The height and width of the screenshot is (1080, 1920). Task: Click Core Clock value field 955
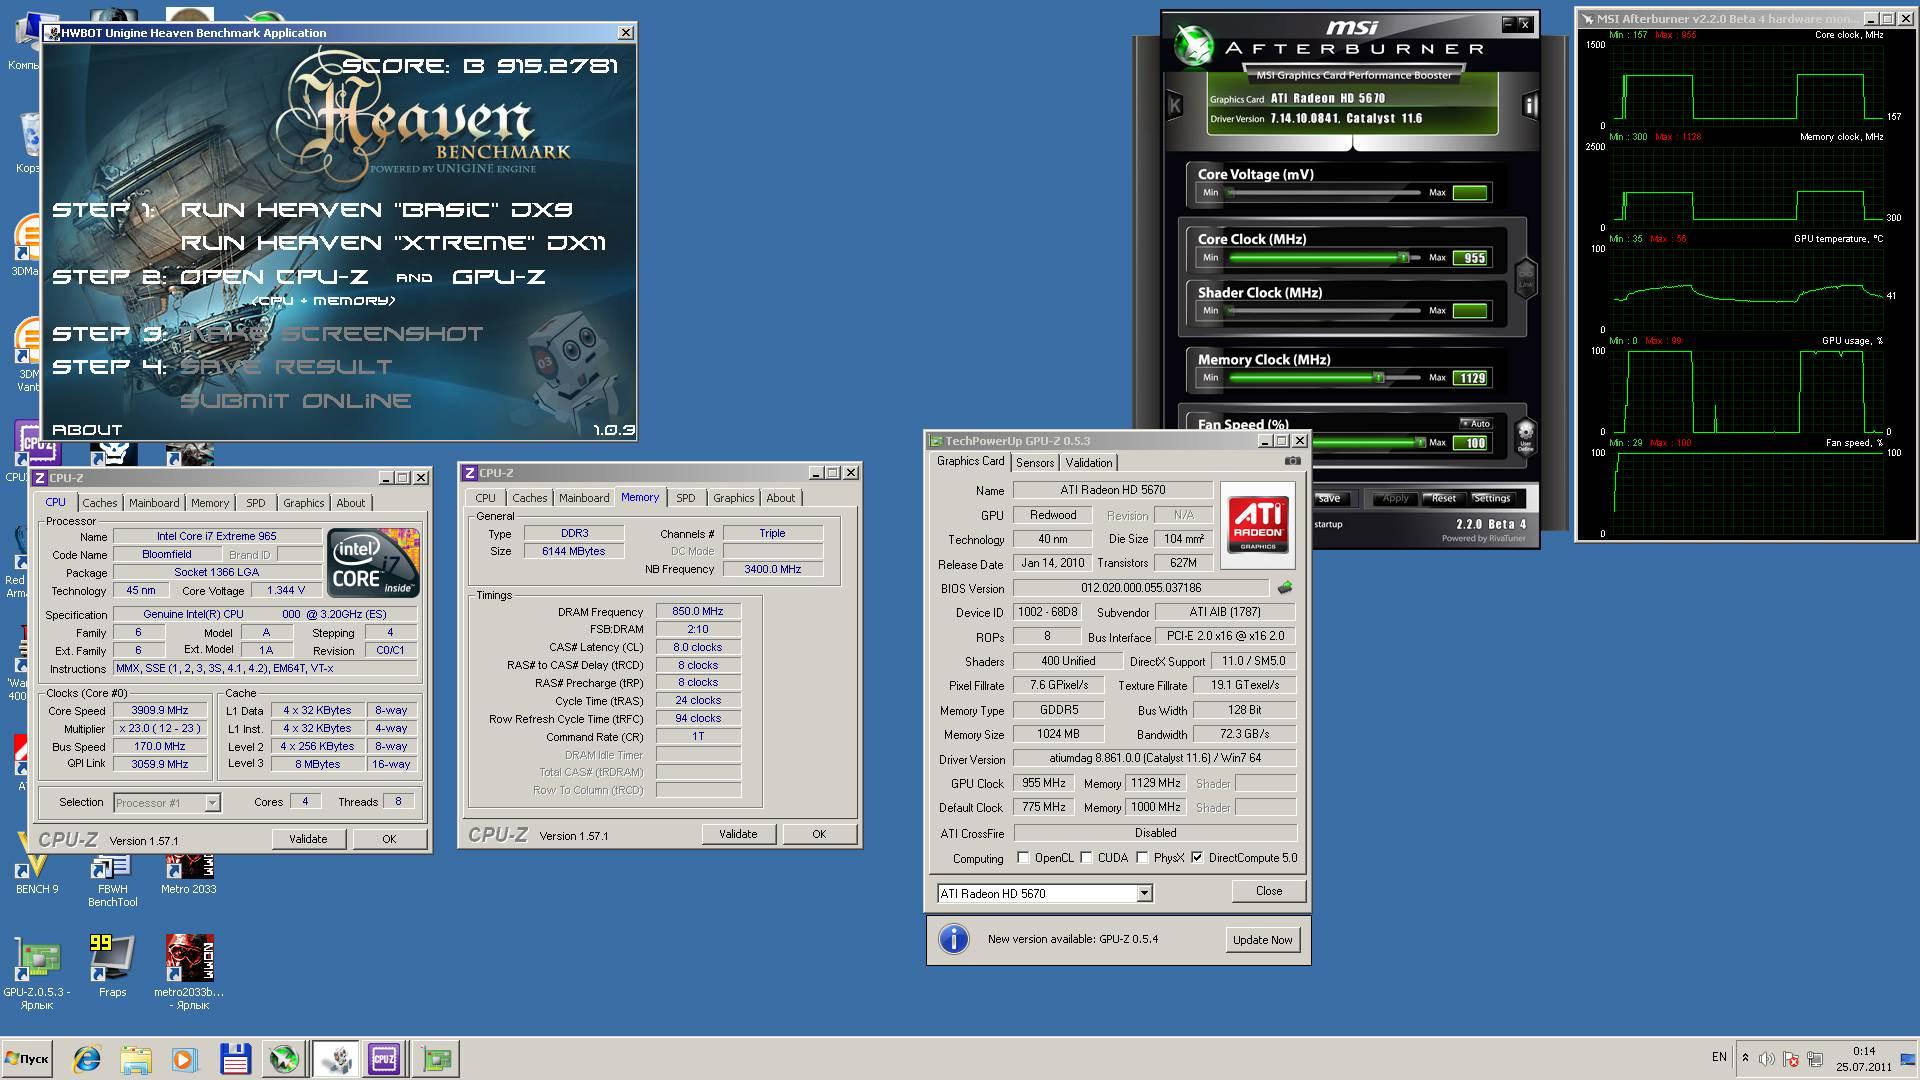coord(1471,258)
